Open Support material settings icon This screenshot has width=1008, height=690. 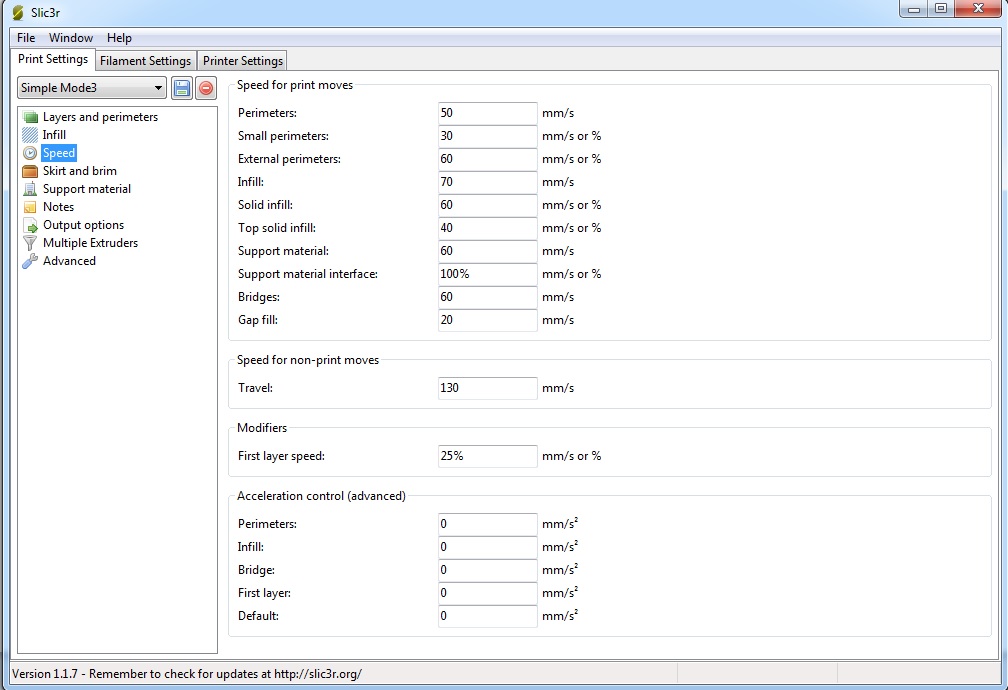30,189
